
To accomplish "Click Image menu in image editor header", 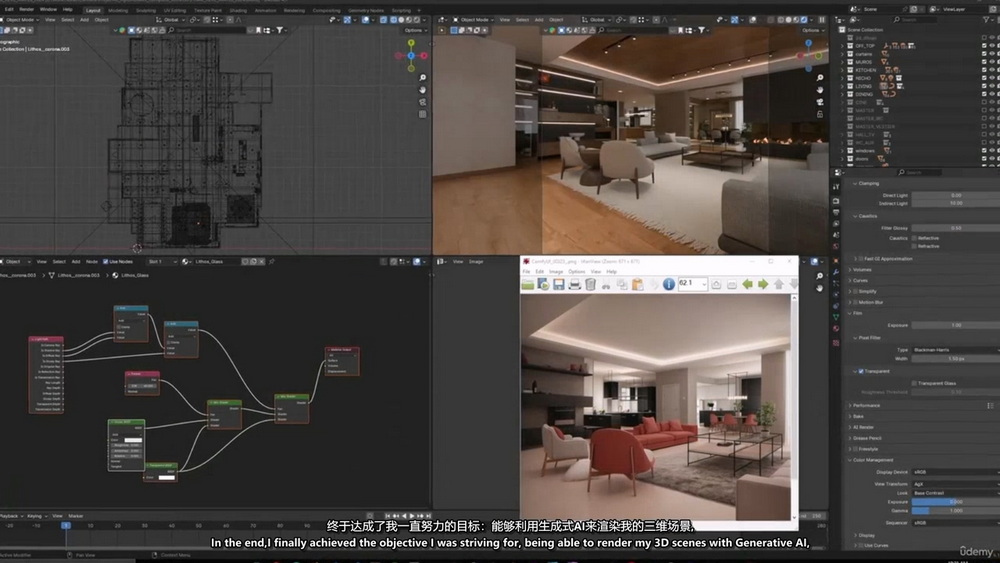I will tap(476, 261).
